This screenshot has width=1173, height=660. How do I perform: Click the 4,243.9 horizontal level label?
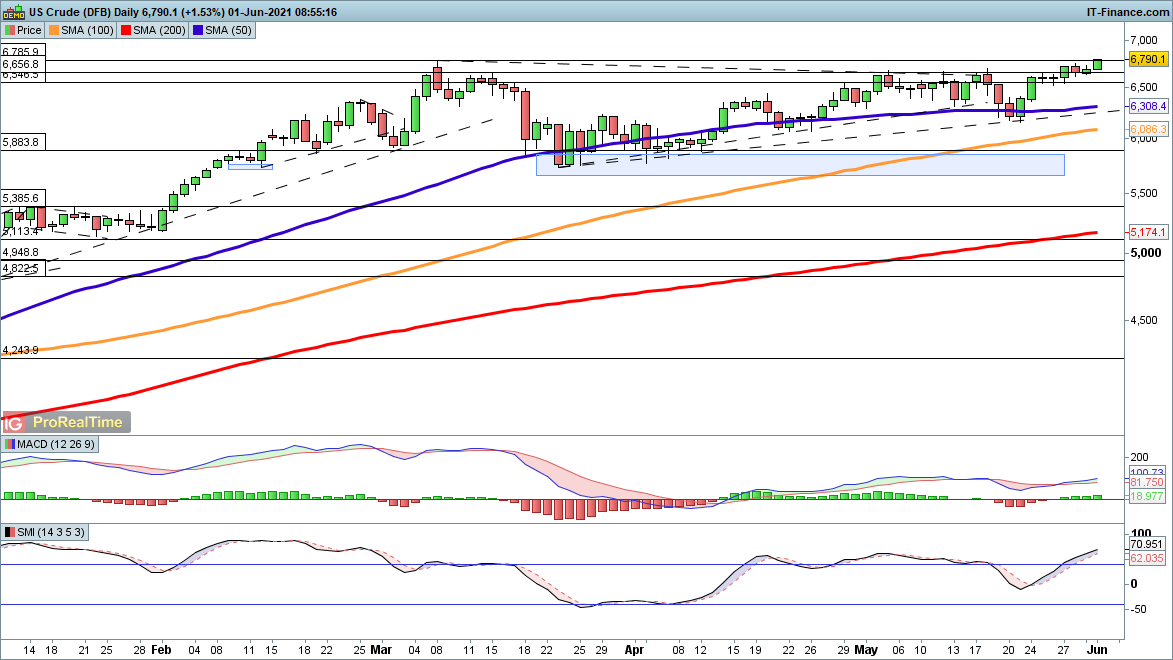[x=21, y=350]
